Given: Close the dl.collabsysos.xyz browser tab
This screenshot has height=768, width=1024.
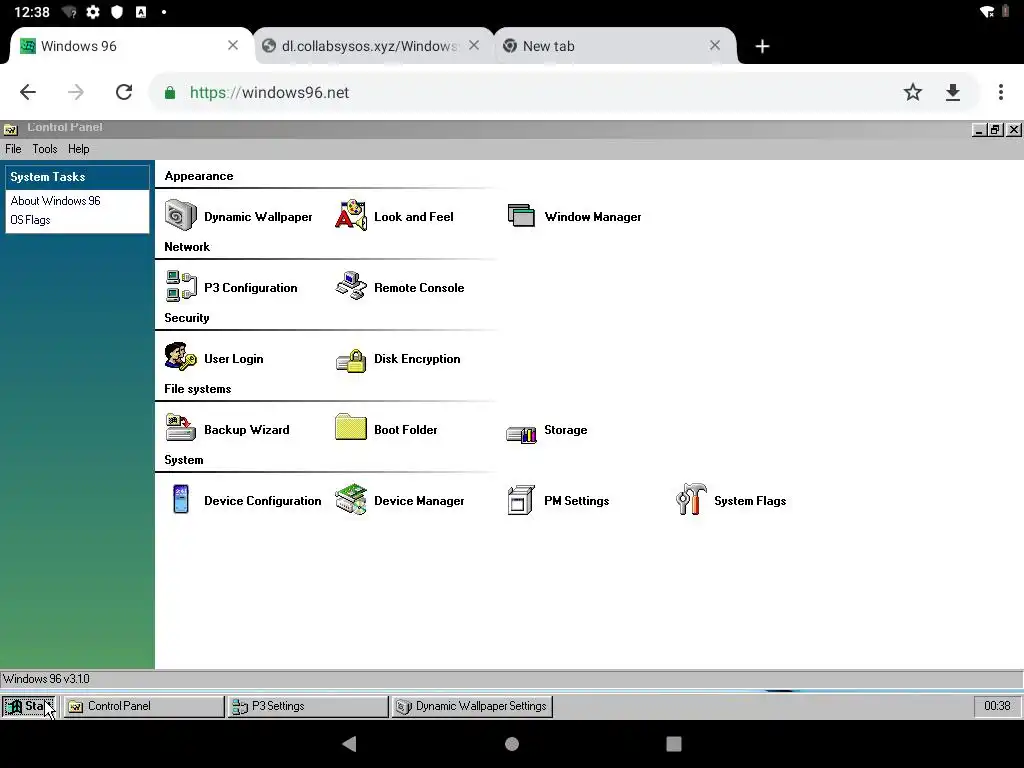Looking at the screenshot, I should tap(474, 45).
